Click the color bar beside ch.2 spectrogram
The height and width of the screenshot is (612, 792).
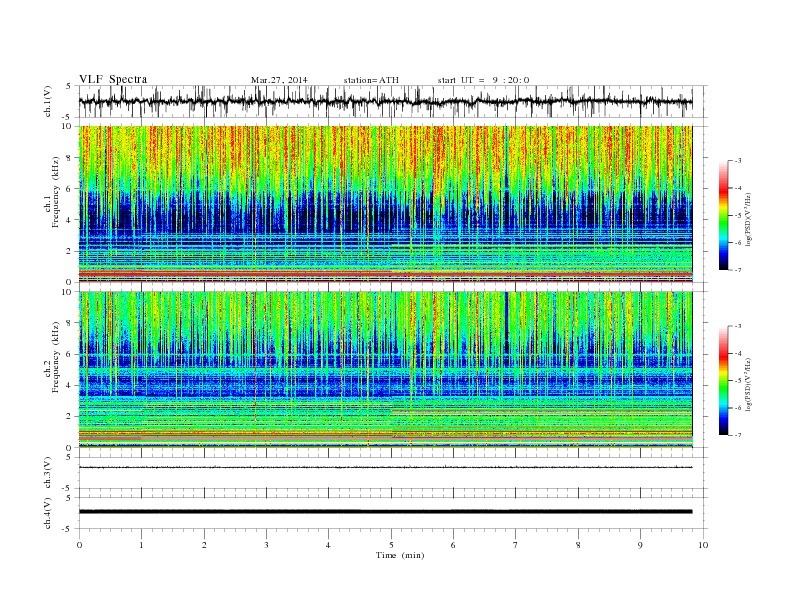[723, 381]
